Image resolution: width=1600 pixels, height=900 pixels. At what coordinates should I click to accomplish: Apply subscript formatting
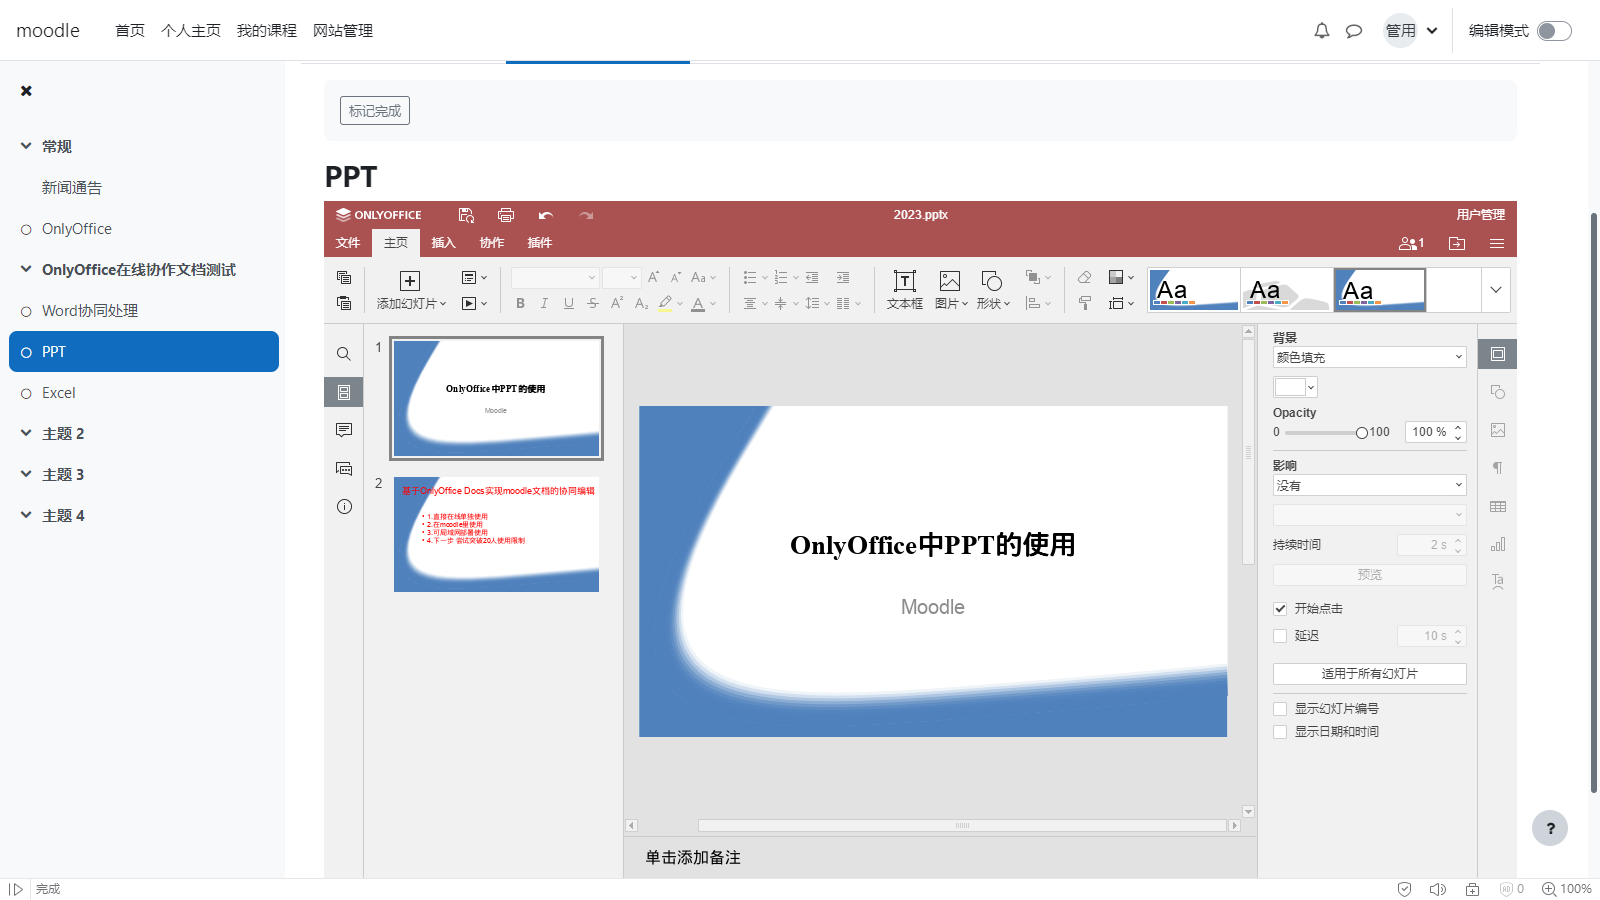point(641,303)
